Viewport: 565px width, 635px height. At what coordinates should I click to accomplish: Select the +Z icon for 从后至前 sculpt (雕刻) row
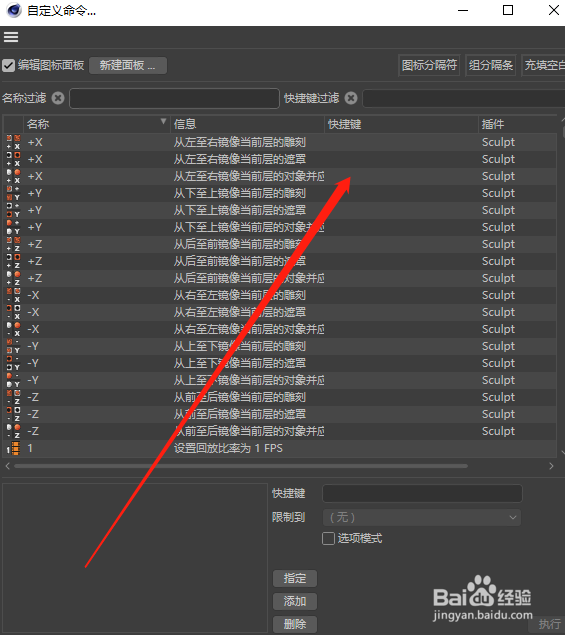tap(13, 244)
